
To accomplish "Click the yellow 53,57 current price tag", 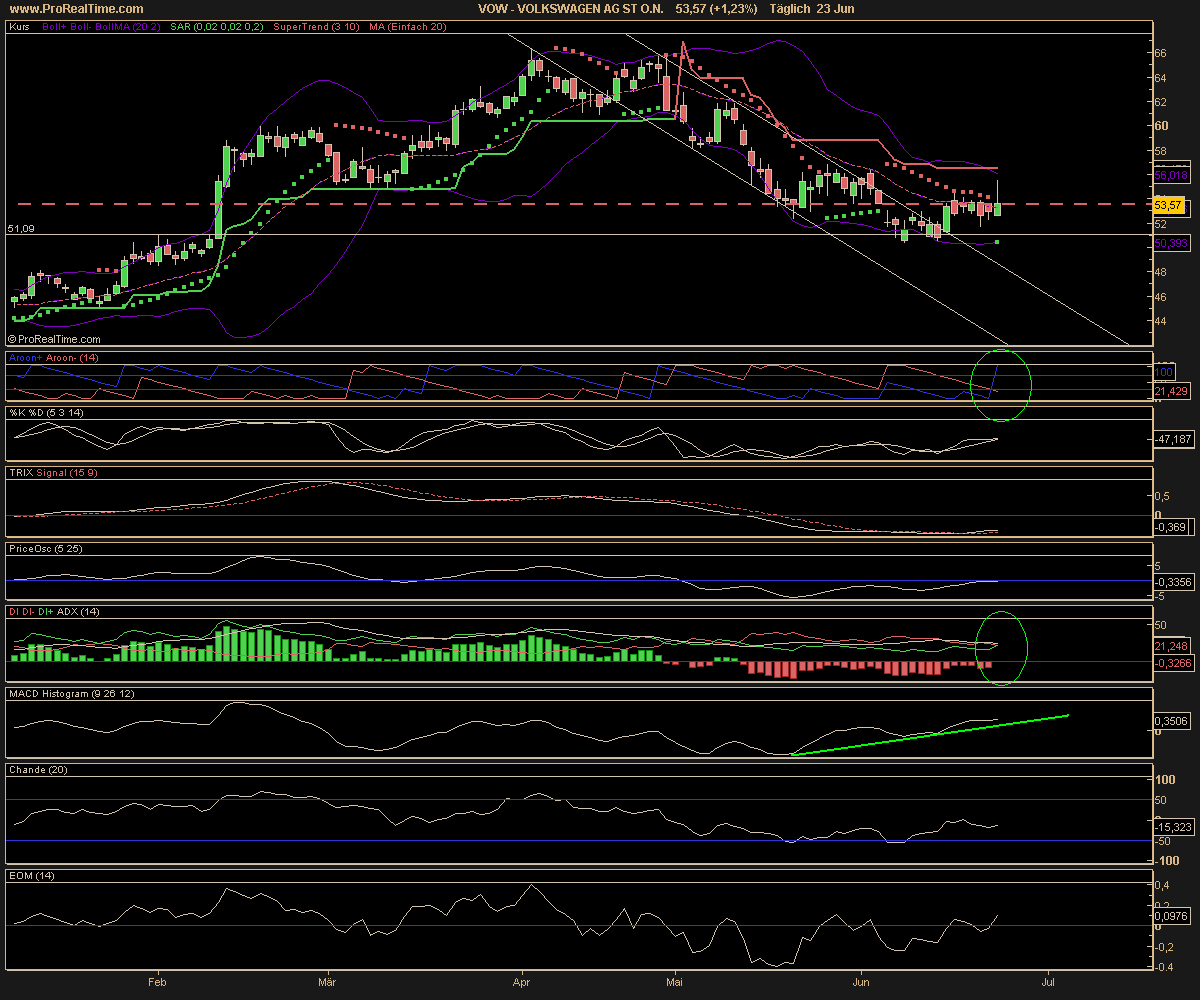I will point(1168,205).
